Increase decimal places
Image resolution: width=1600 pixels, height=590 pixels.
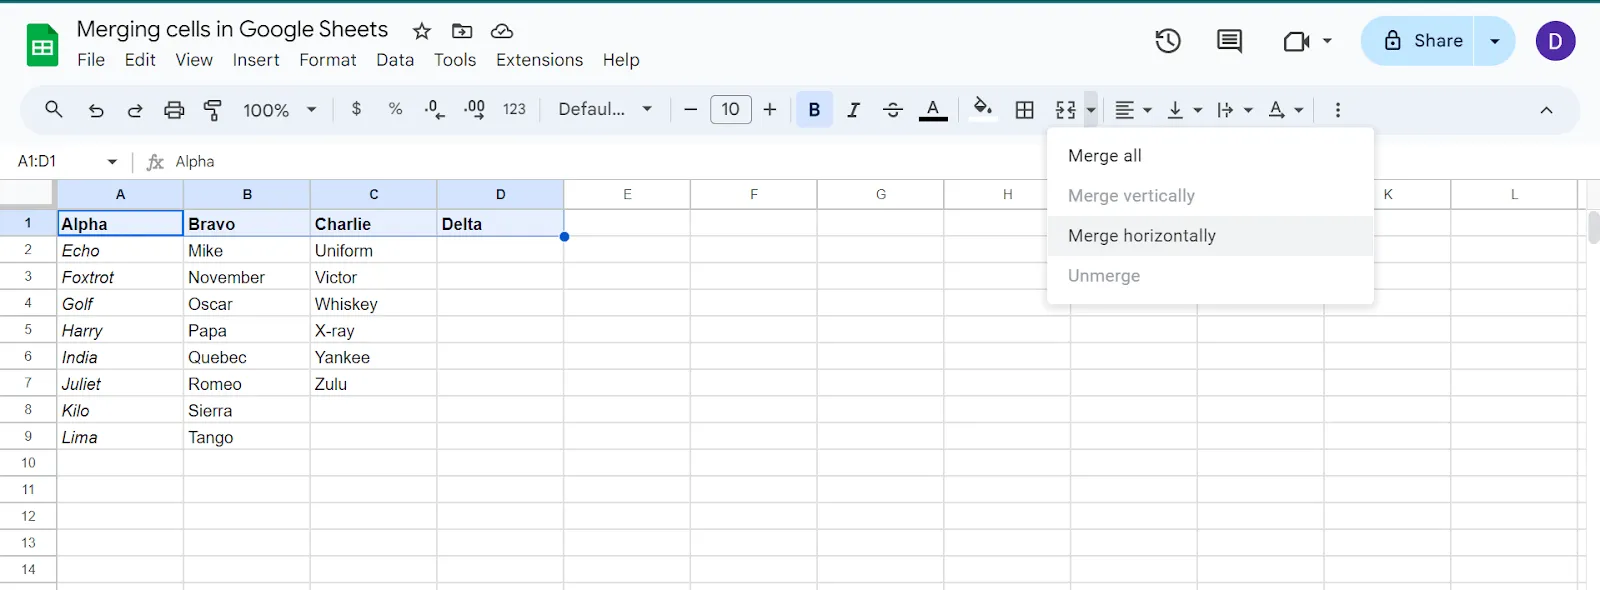(x=475, y=109)
